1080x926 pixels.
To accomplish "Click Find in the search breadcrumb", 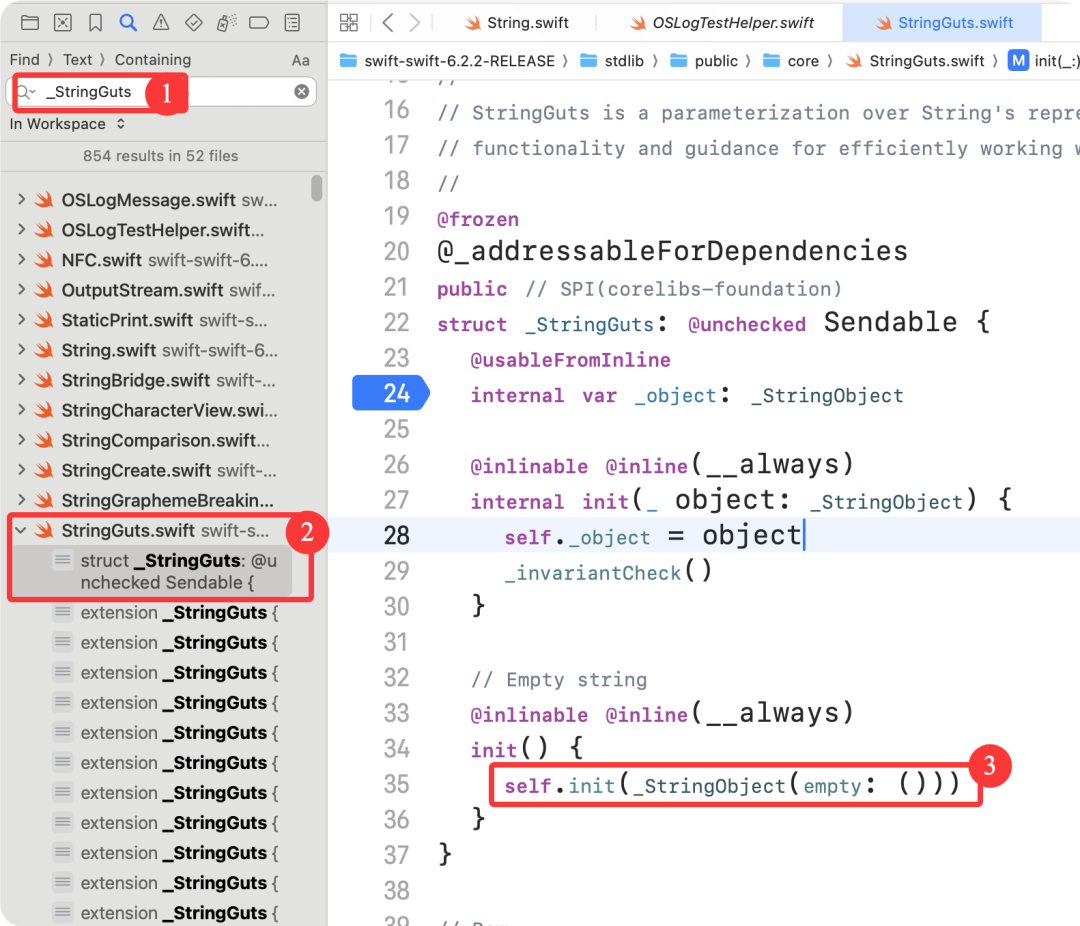I will pos(25,60).
